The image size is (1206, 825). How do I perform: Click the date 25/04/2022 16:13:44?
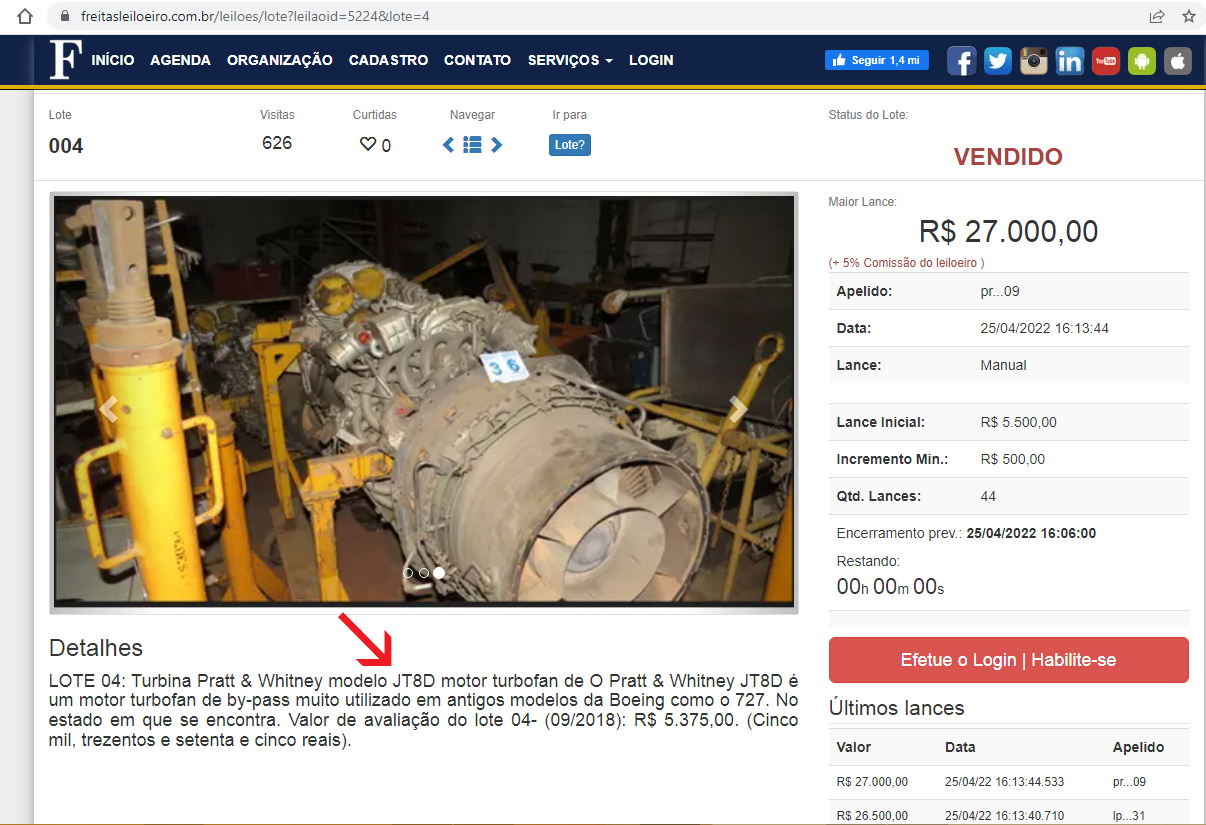click(1044, 328)
